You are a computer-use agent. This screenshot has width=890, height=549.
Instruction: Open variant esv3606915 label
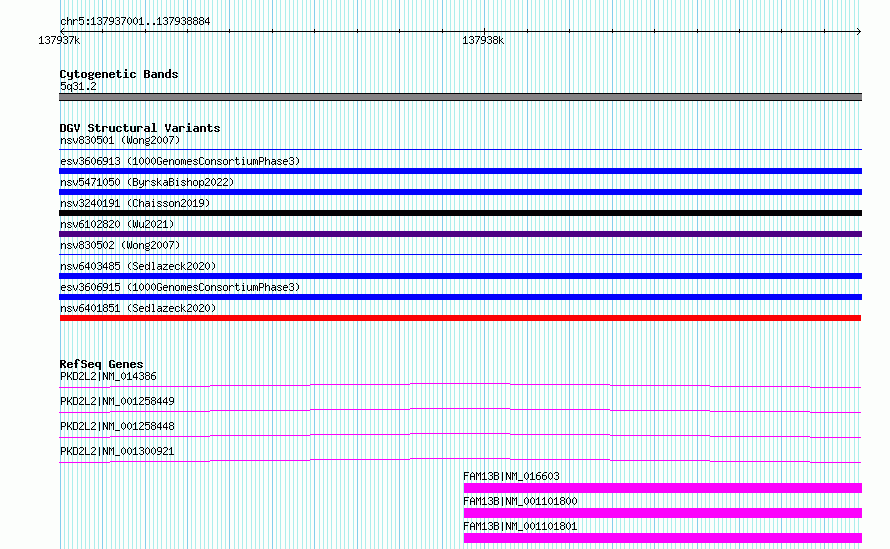[180, 287]
